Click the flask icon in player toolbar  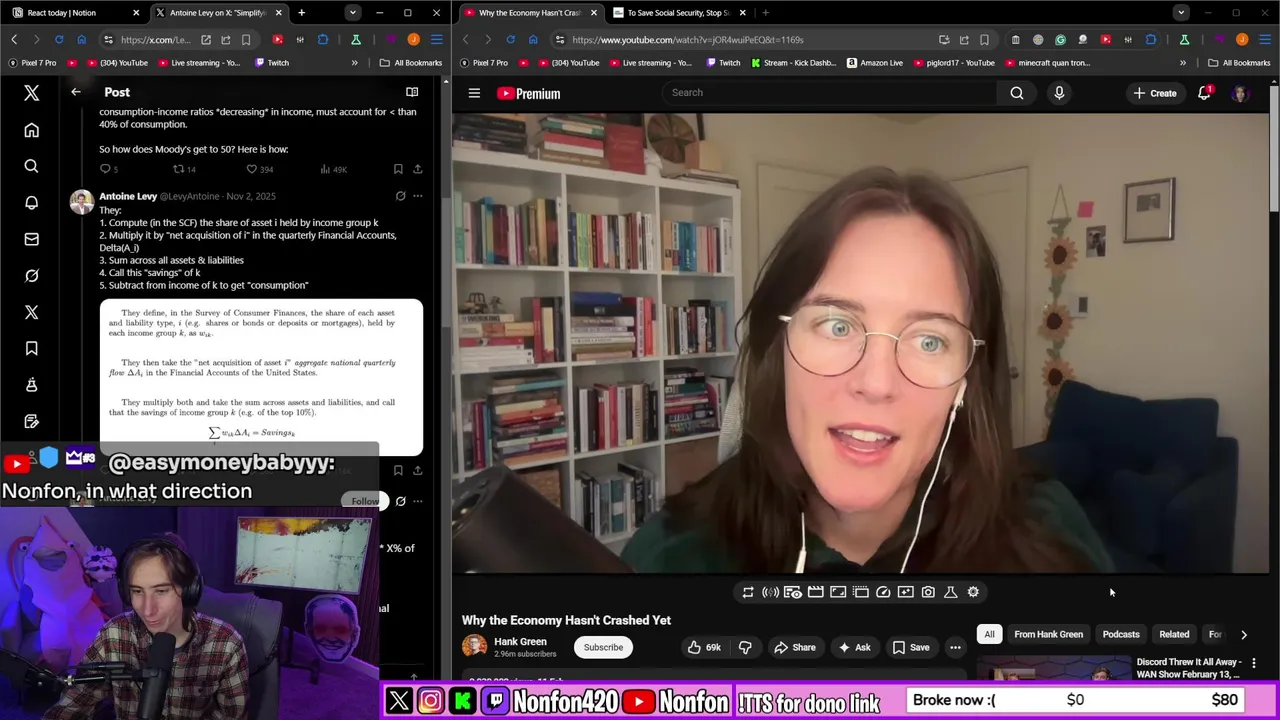[951, 592]
